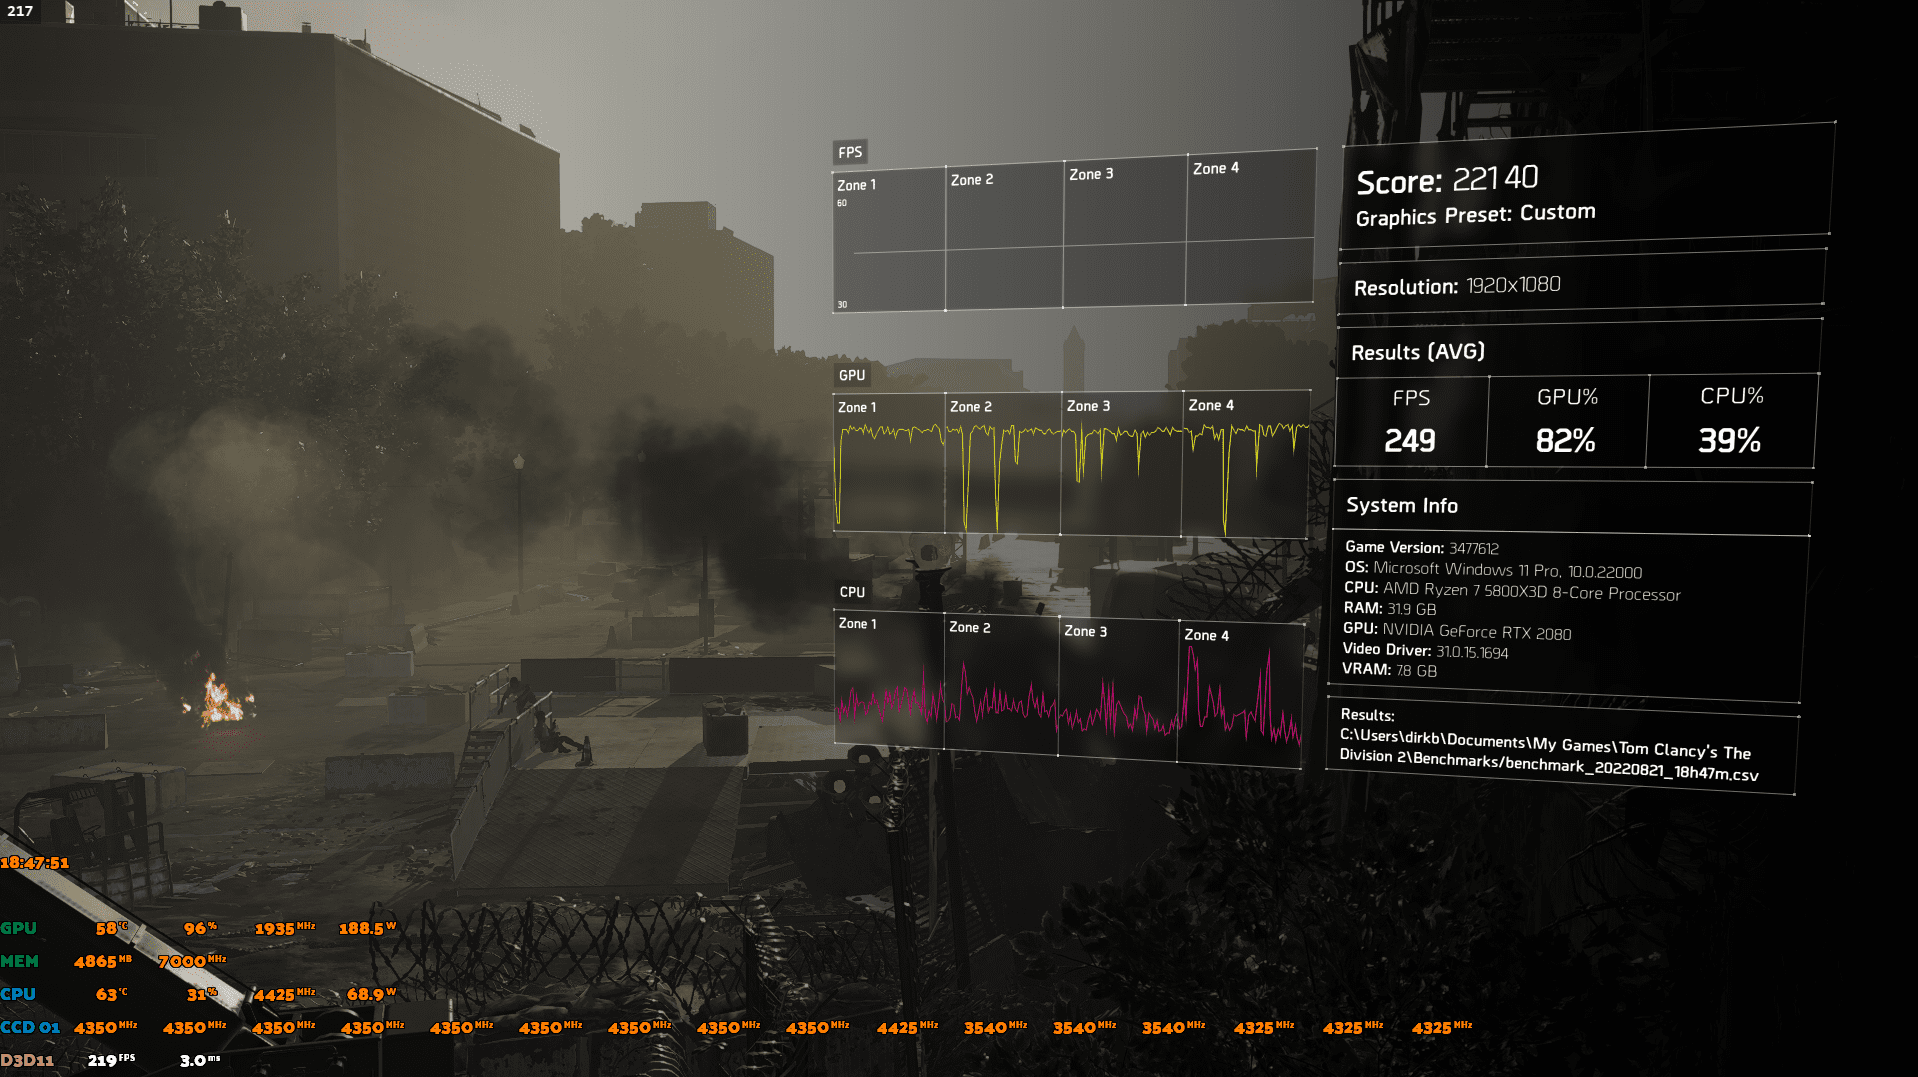The height and width of the screenshot is (1077, 1918).
Task: Click the memory usage reading 4865 MB
Action: click(102, 961)
